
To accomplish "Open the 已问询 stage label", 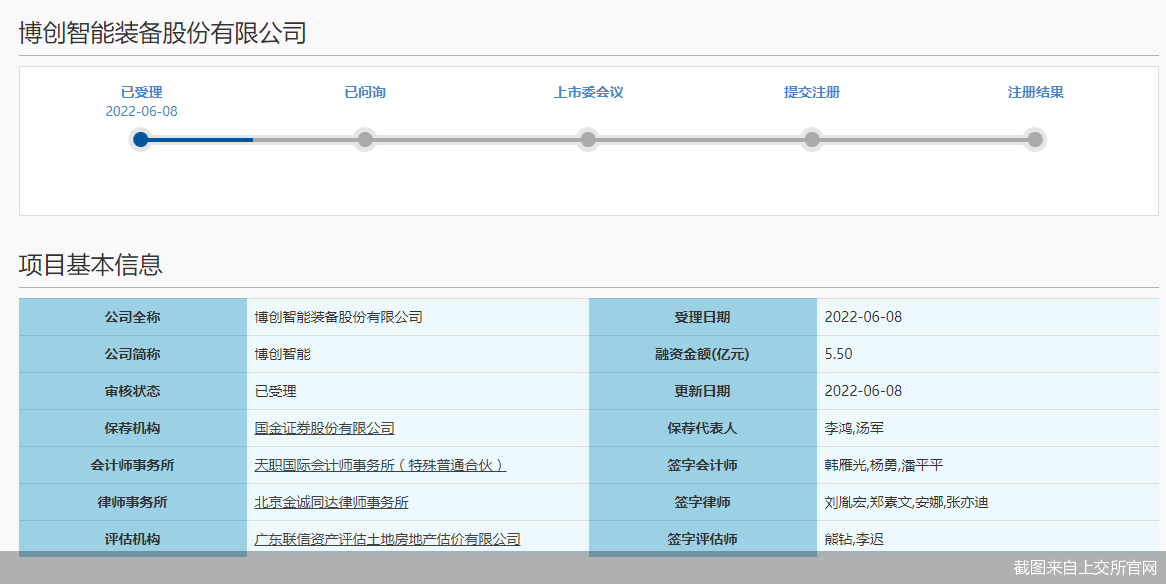I will tap(365, 92).
